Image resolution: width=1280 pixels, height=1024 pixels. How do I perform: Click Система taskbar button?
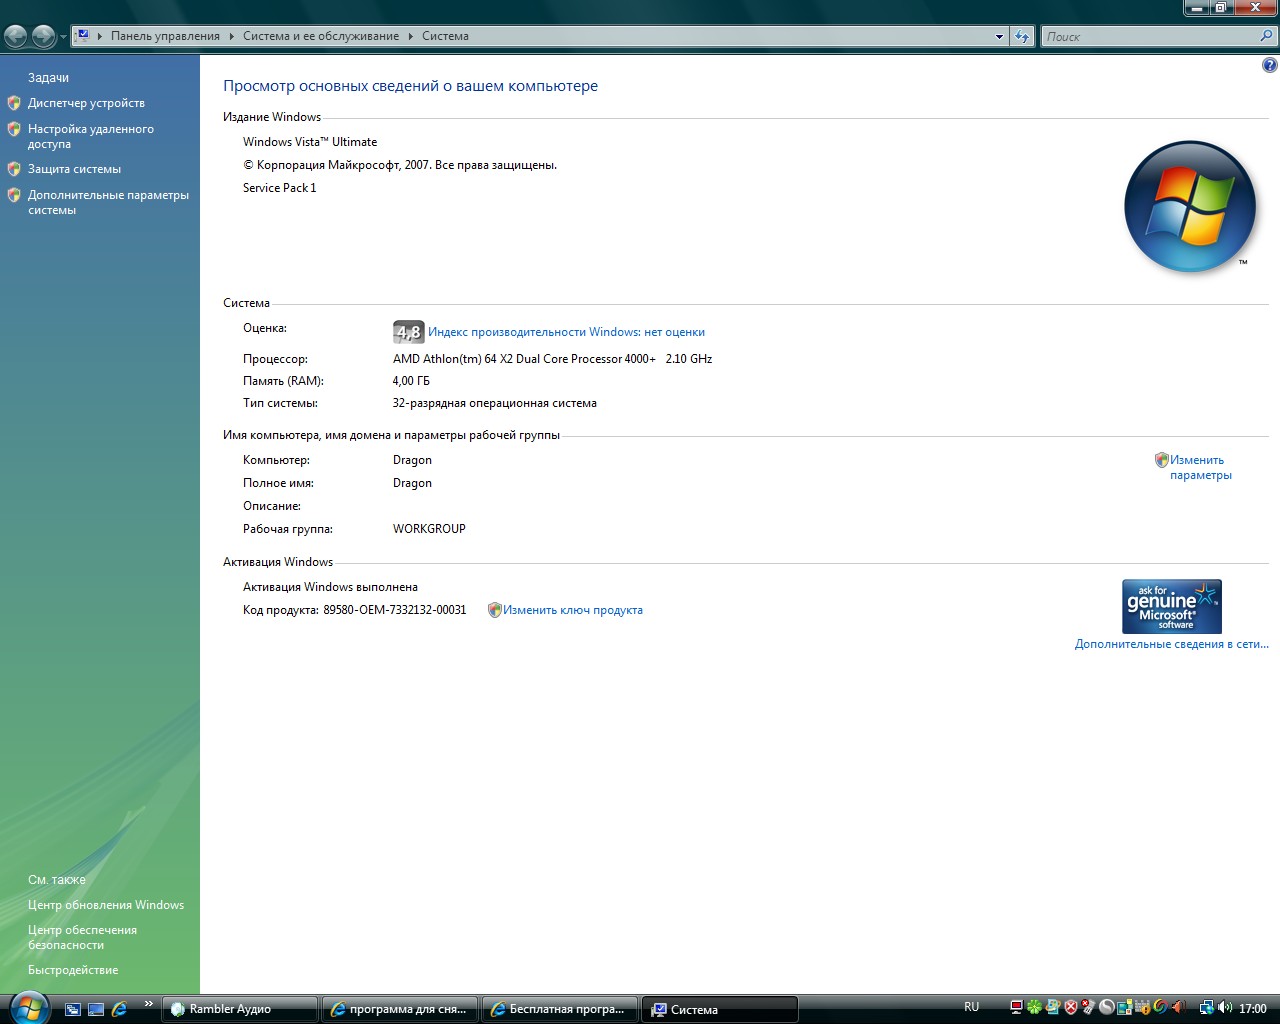tap(720, 1009)
